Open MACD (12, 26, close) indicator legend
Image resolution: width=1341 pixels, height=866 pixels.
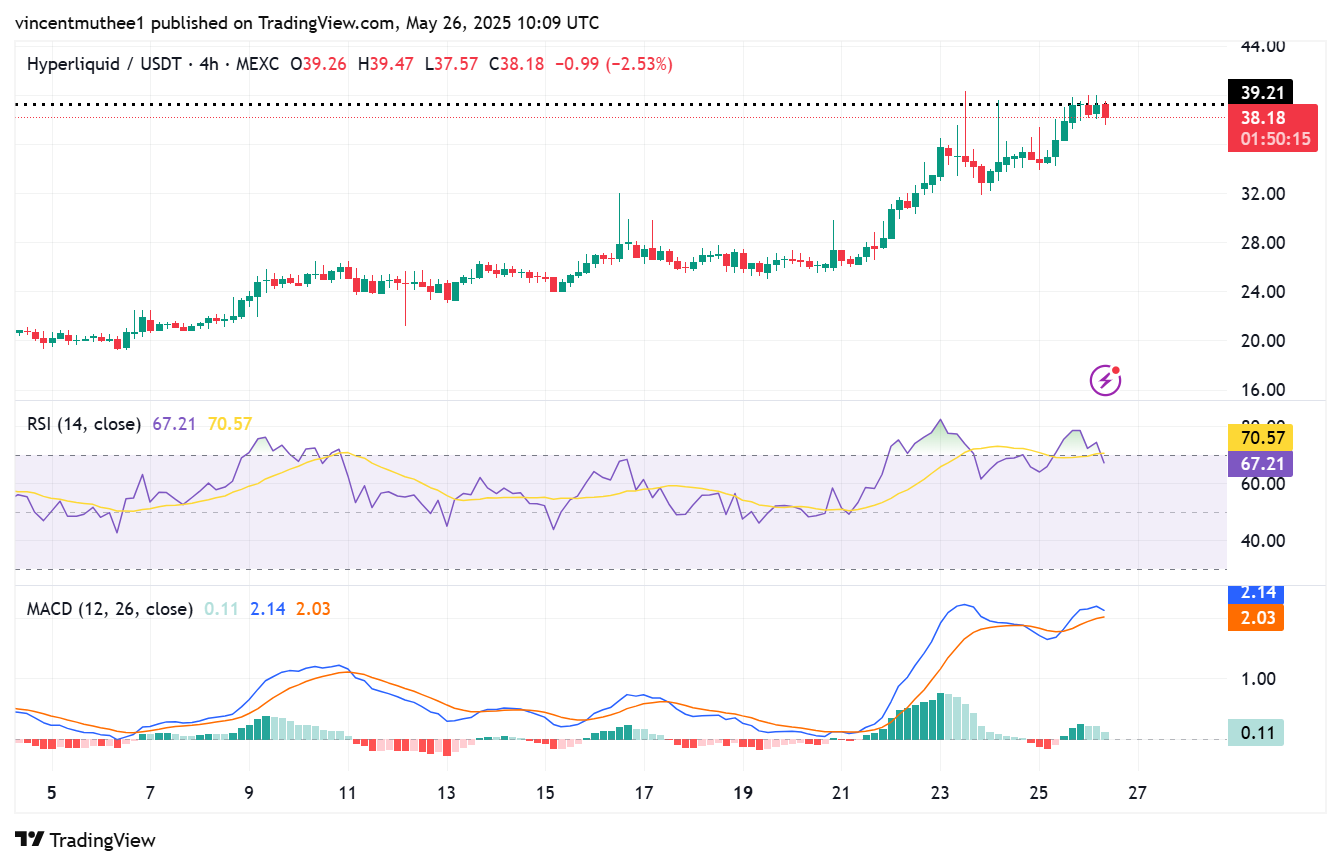point(110,608)
